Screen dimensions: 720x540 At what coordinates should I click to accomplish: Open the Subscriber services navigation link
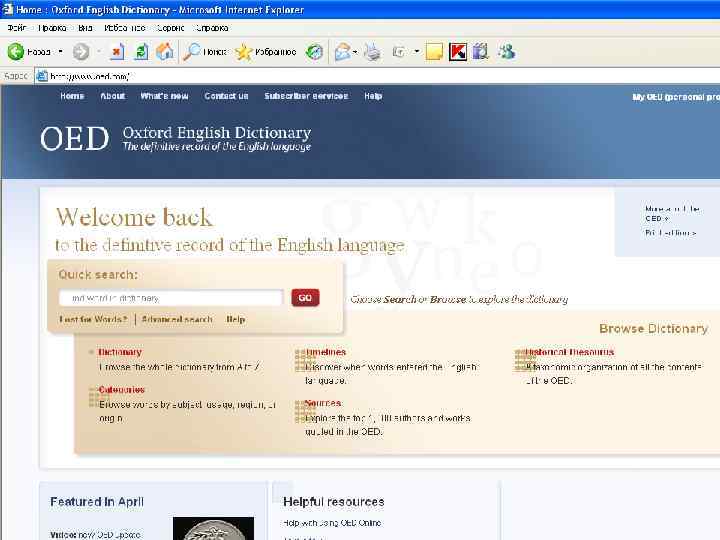pyautogui.click(x=306, y=96)
